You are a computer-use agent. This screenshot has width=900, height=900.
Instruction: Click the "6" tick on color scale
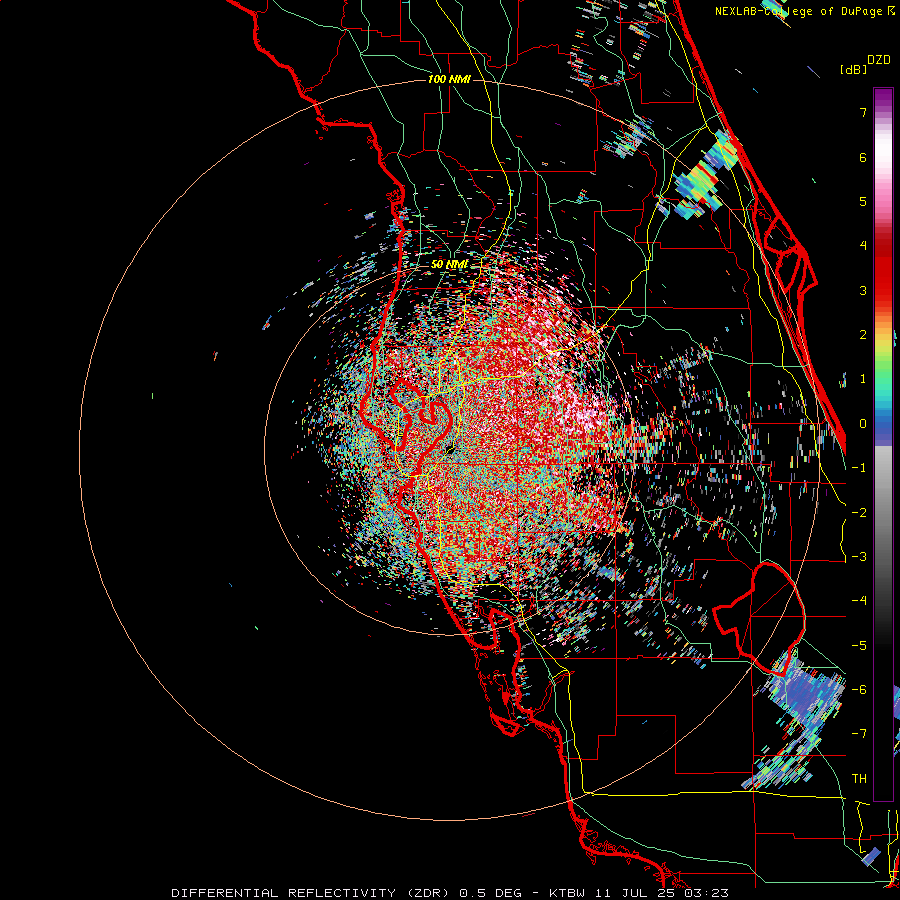click(863, 157)
